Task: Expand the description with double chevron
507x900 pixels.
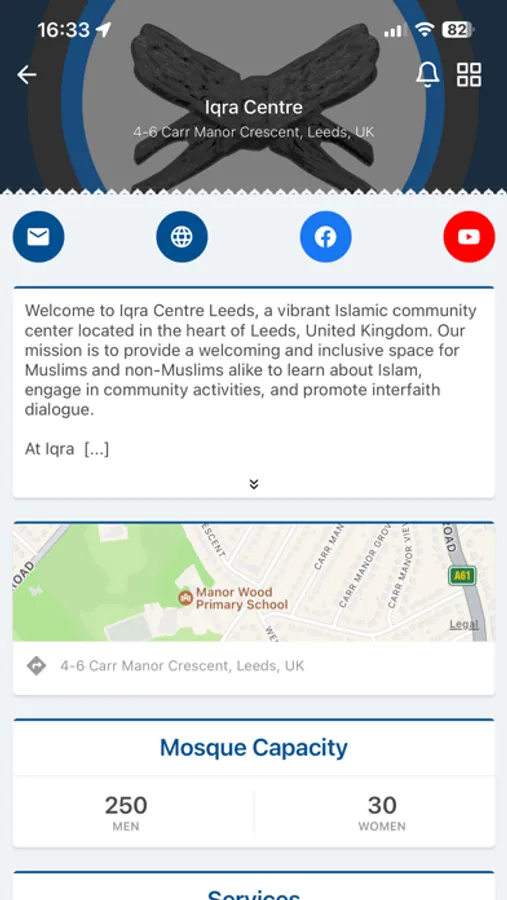Action: click(x=254, y=484)
